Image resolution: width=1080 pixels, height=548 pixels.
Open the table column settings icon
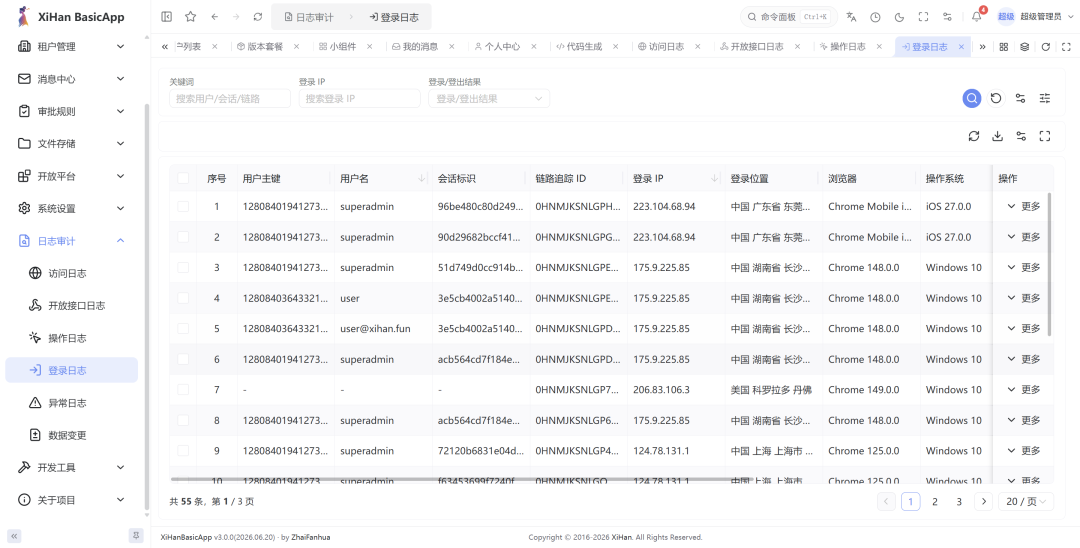(x=1021, y=136)
